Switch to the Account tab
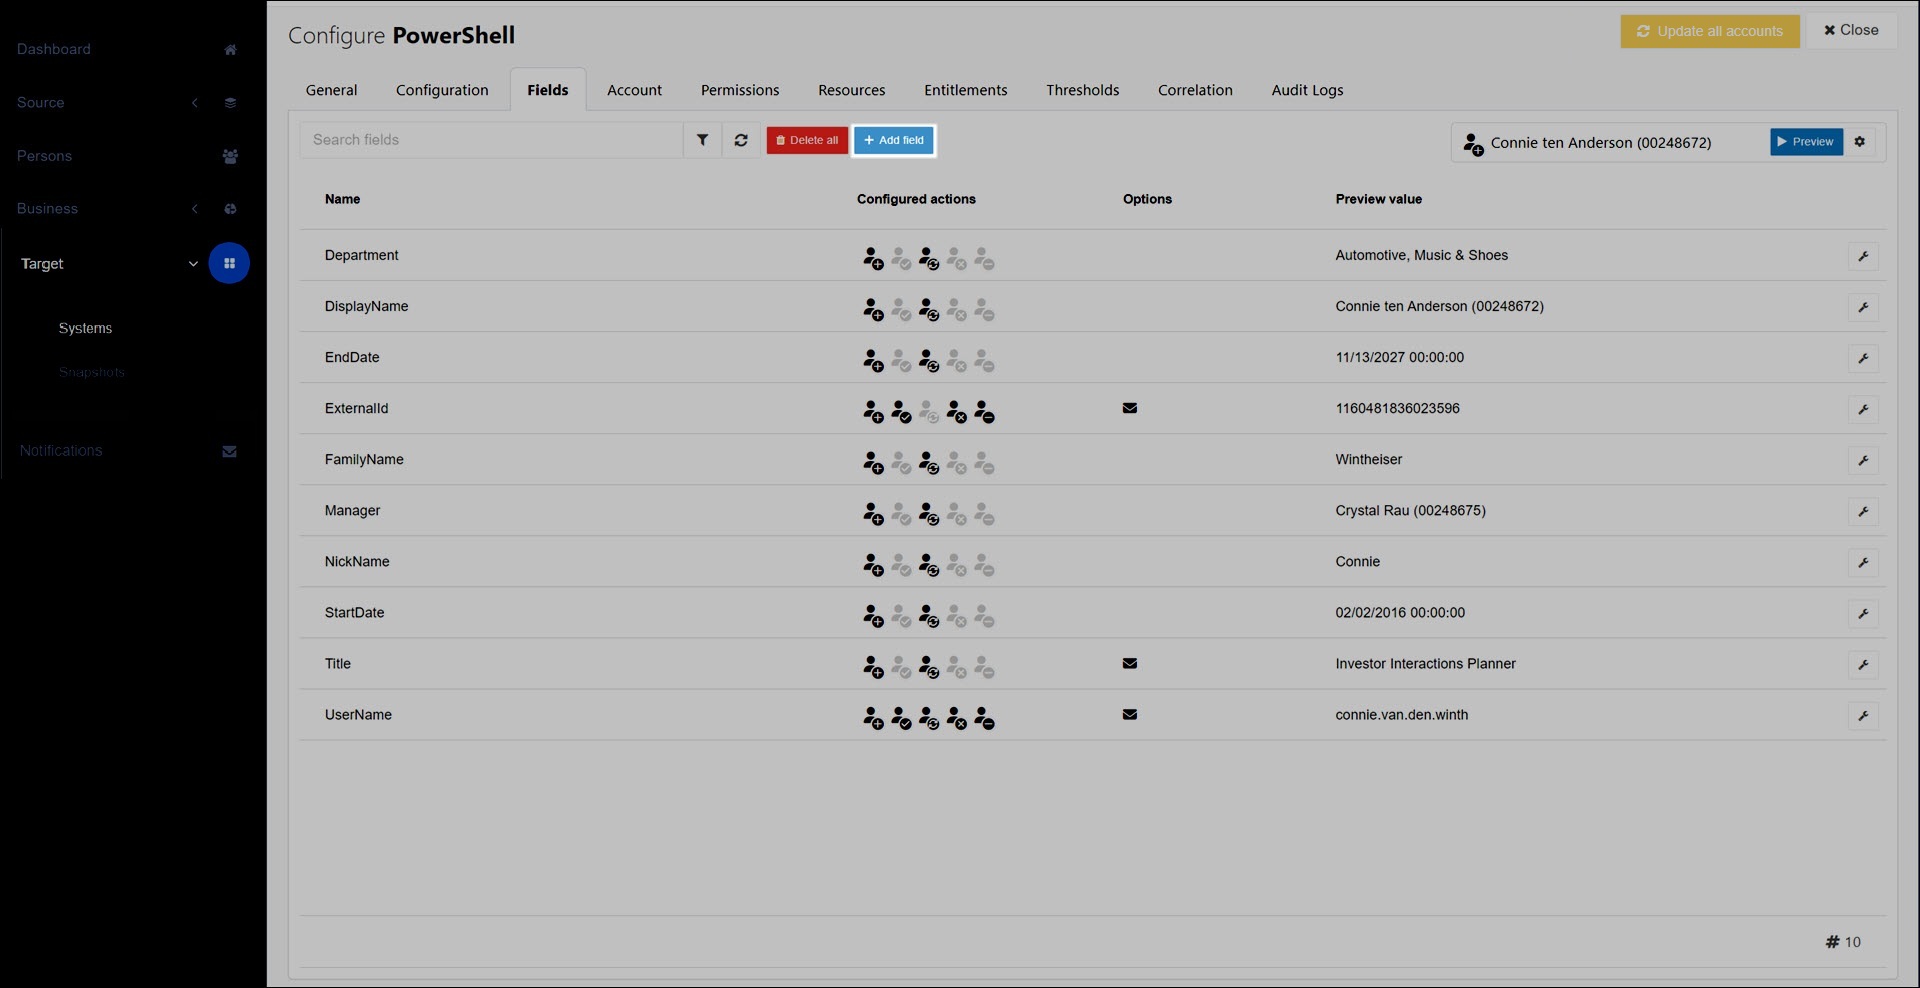 pyautogui.click(x=634, y=90)
